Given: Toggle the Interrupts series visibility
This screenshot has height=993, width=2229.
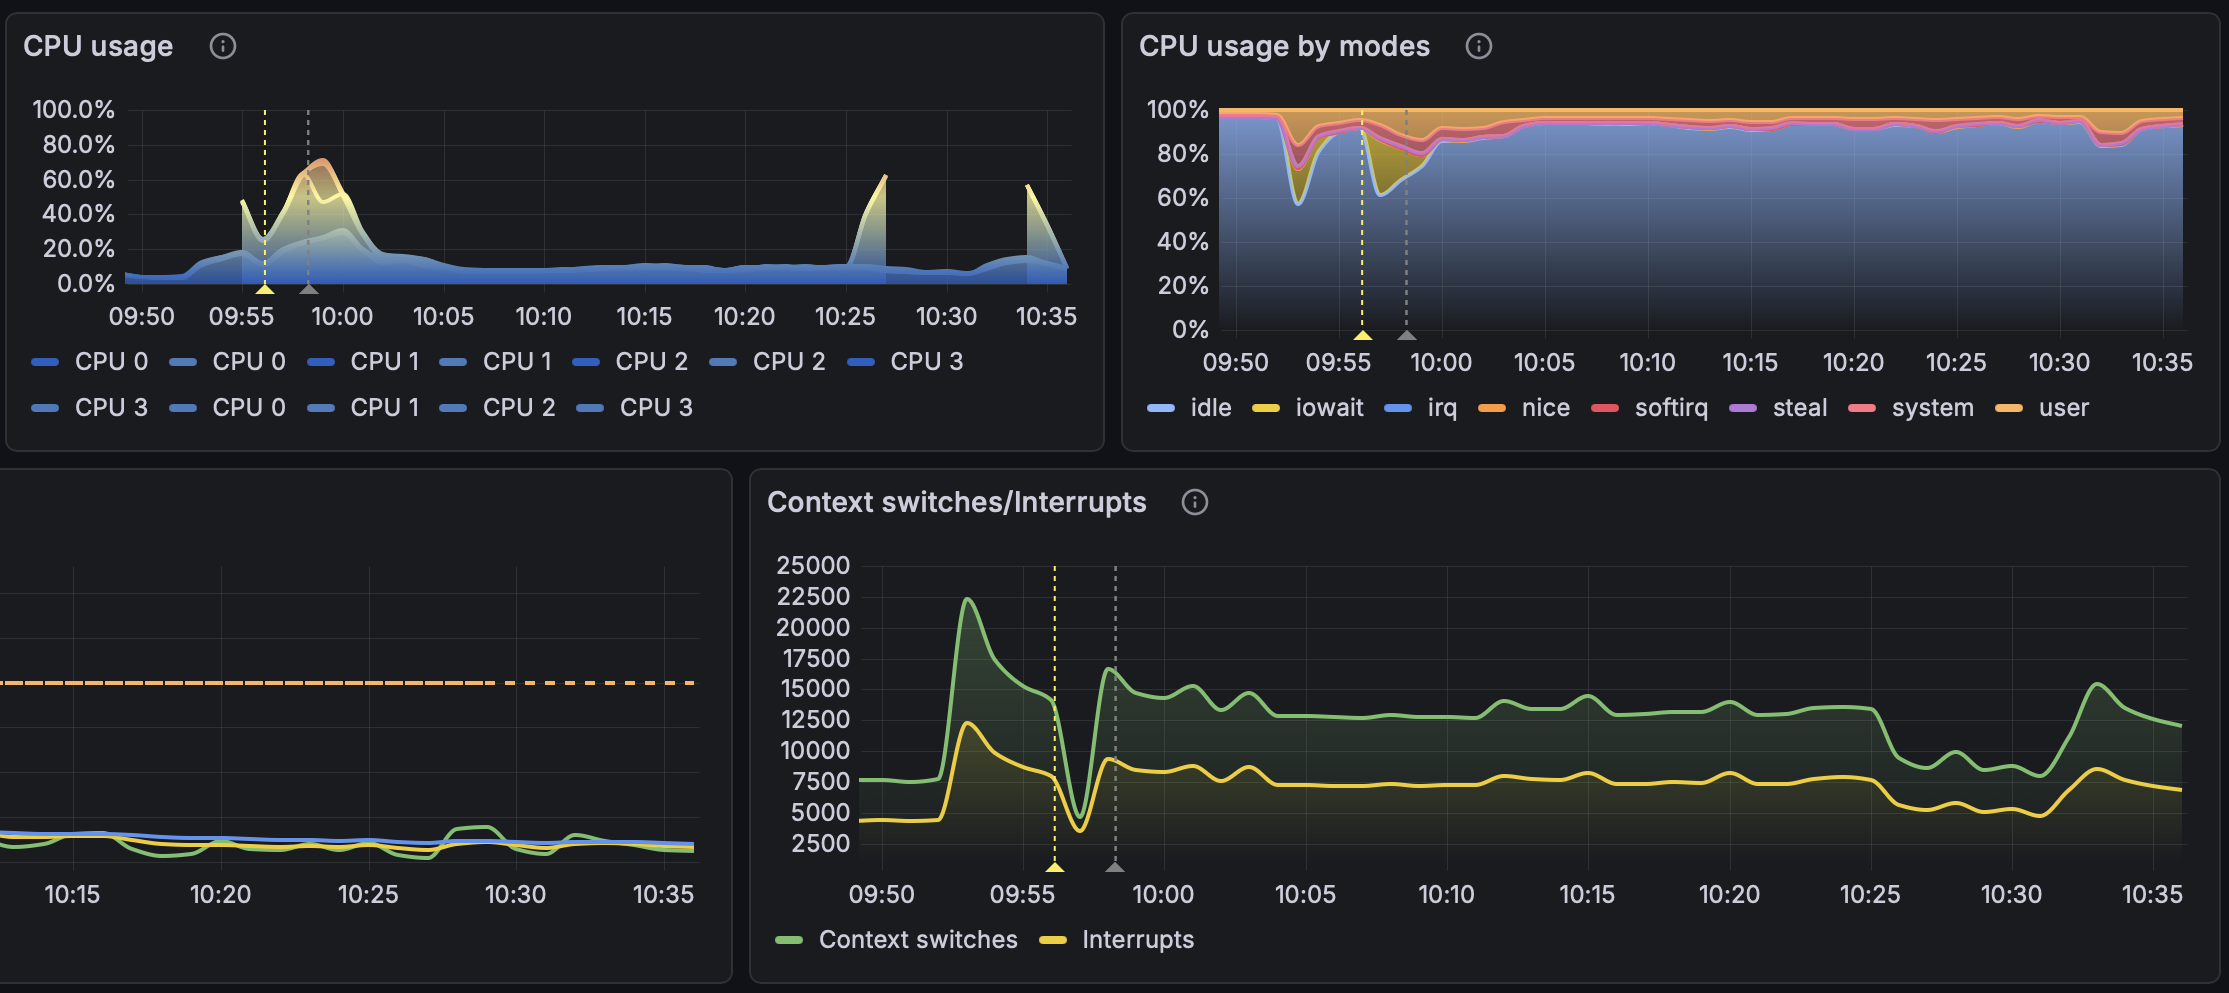Looking at the screenshot, I should tap(1140, 939).
